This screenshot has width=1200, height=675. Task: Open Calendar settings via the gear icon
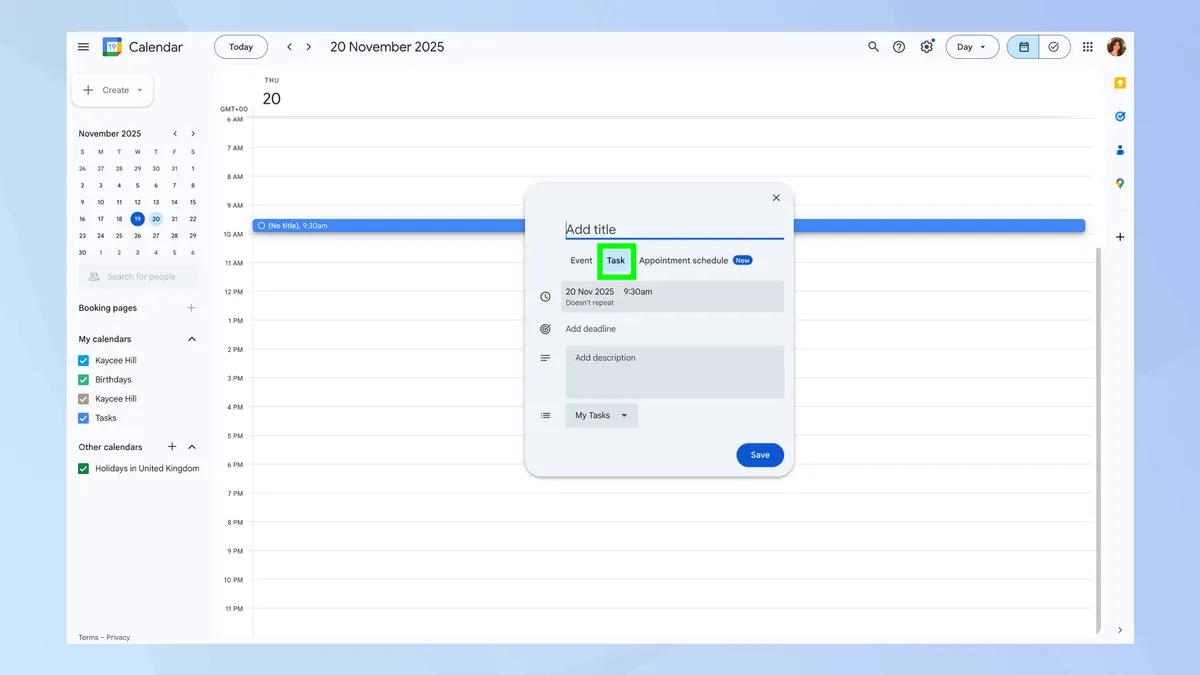926,46
